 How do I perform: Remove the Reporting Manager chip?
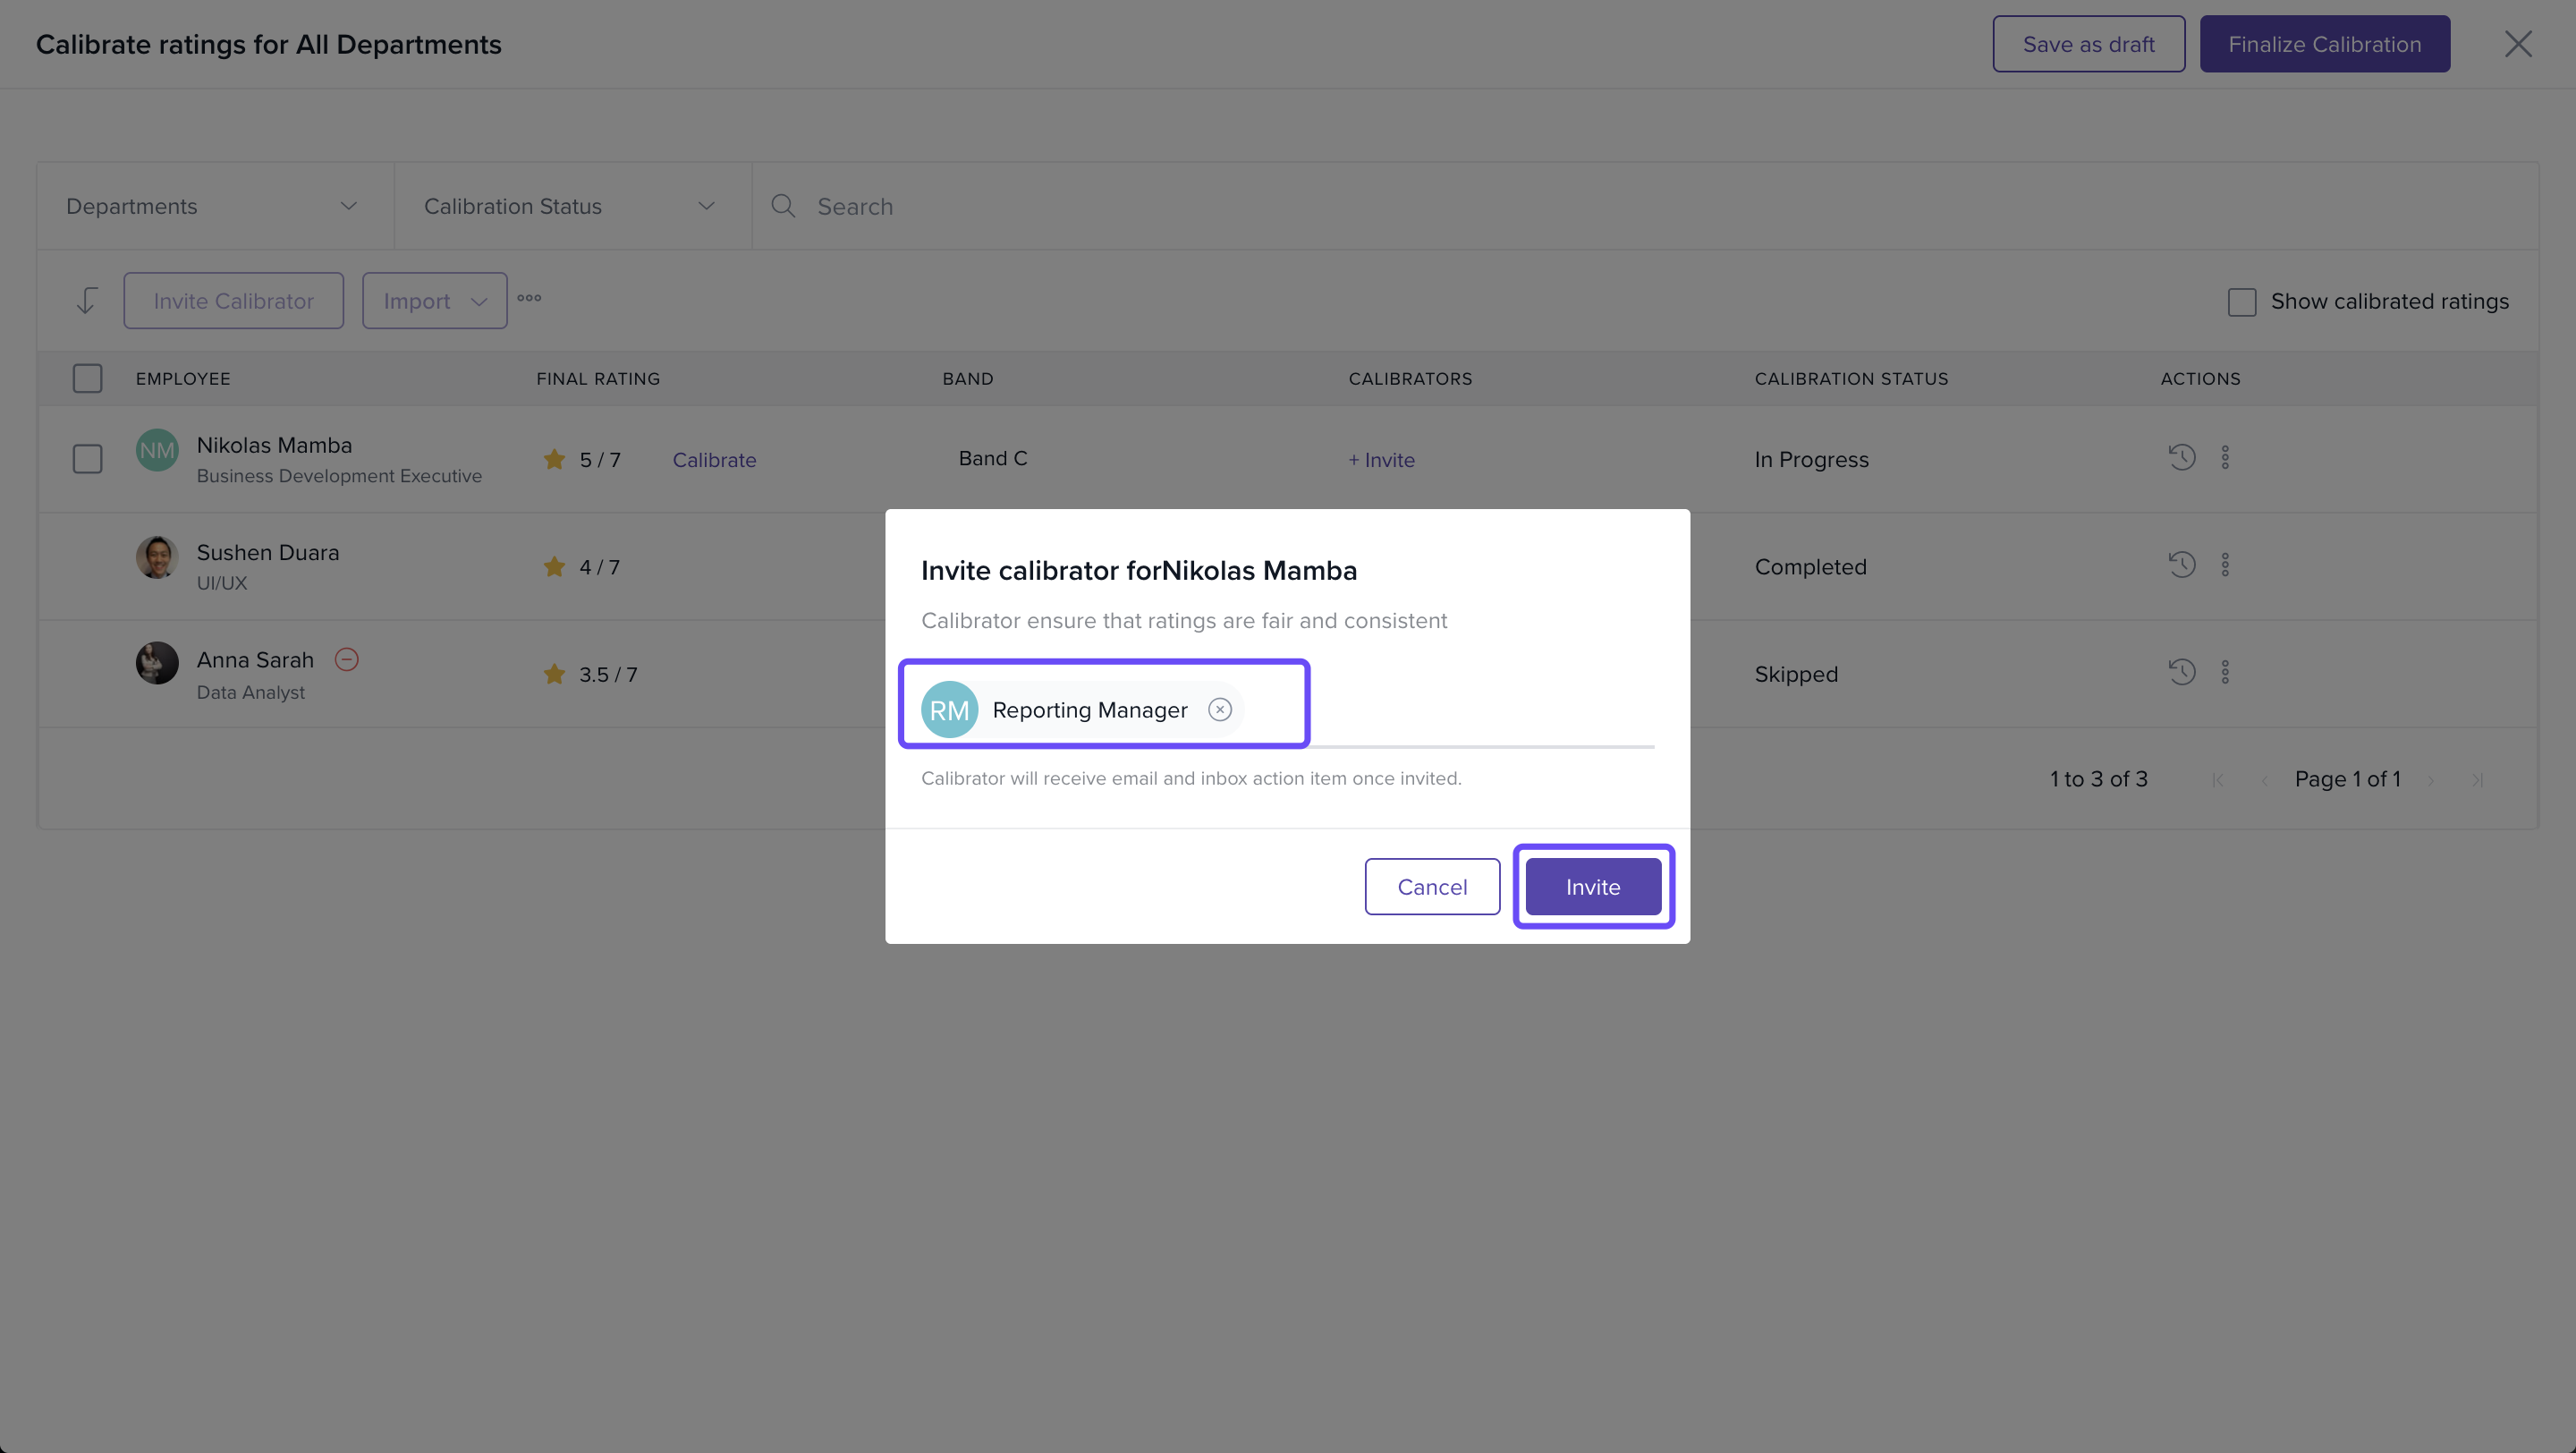click(1219, 710)
